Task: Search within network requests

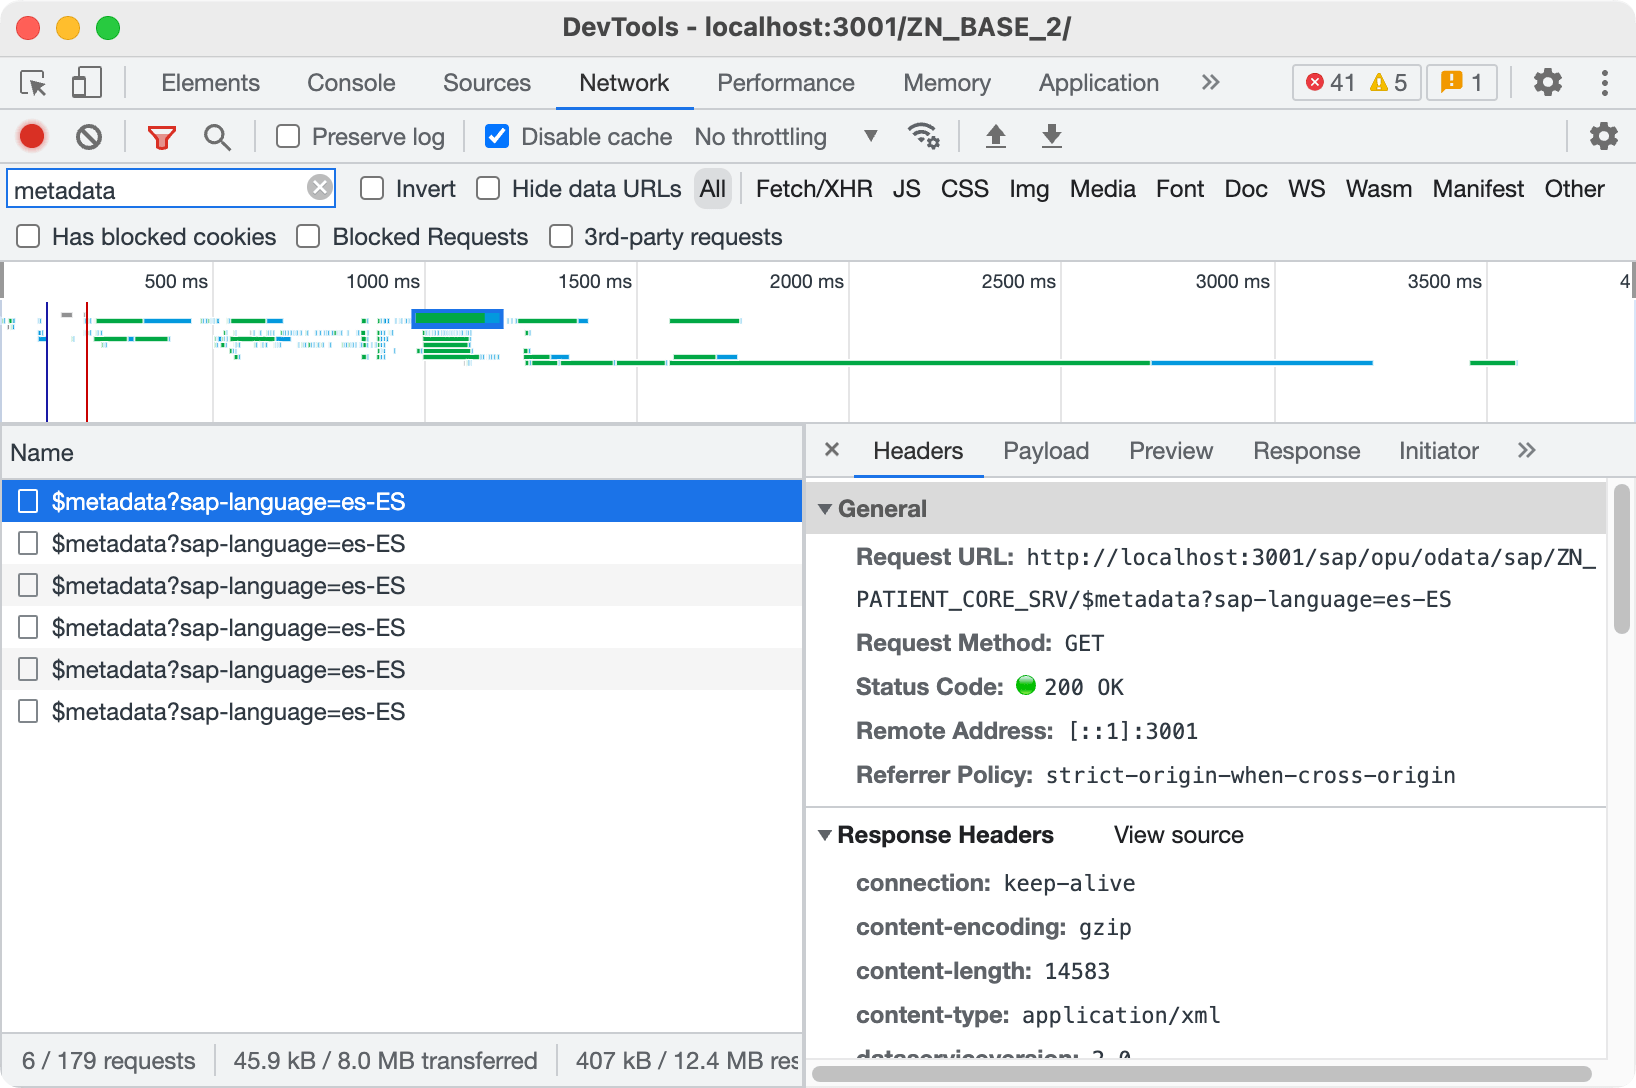Action: 217,136
